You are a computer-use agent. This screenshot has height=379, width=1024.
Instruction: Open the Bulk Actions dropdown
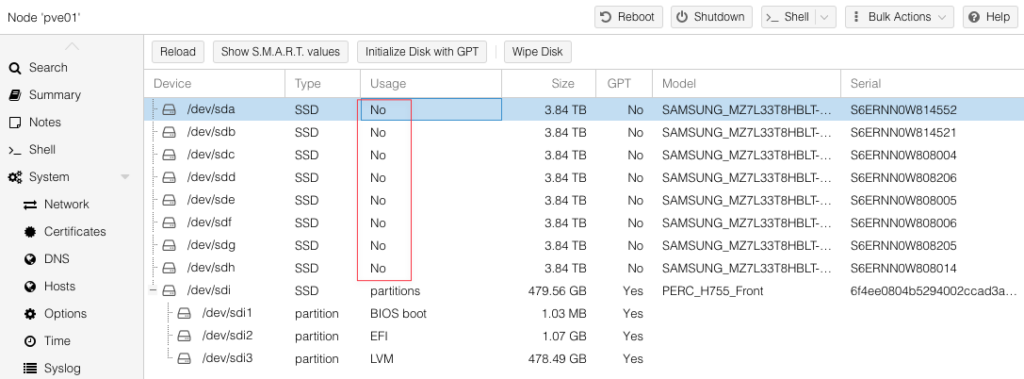(899, 17)
